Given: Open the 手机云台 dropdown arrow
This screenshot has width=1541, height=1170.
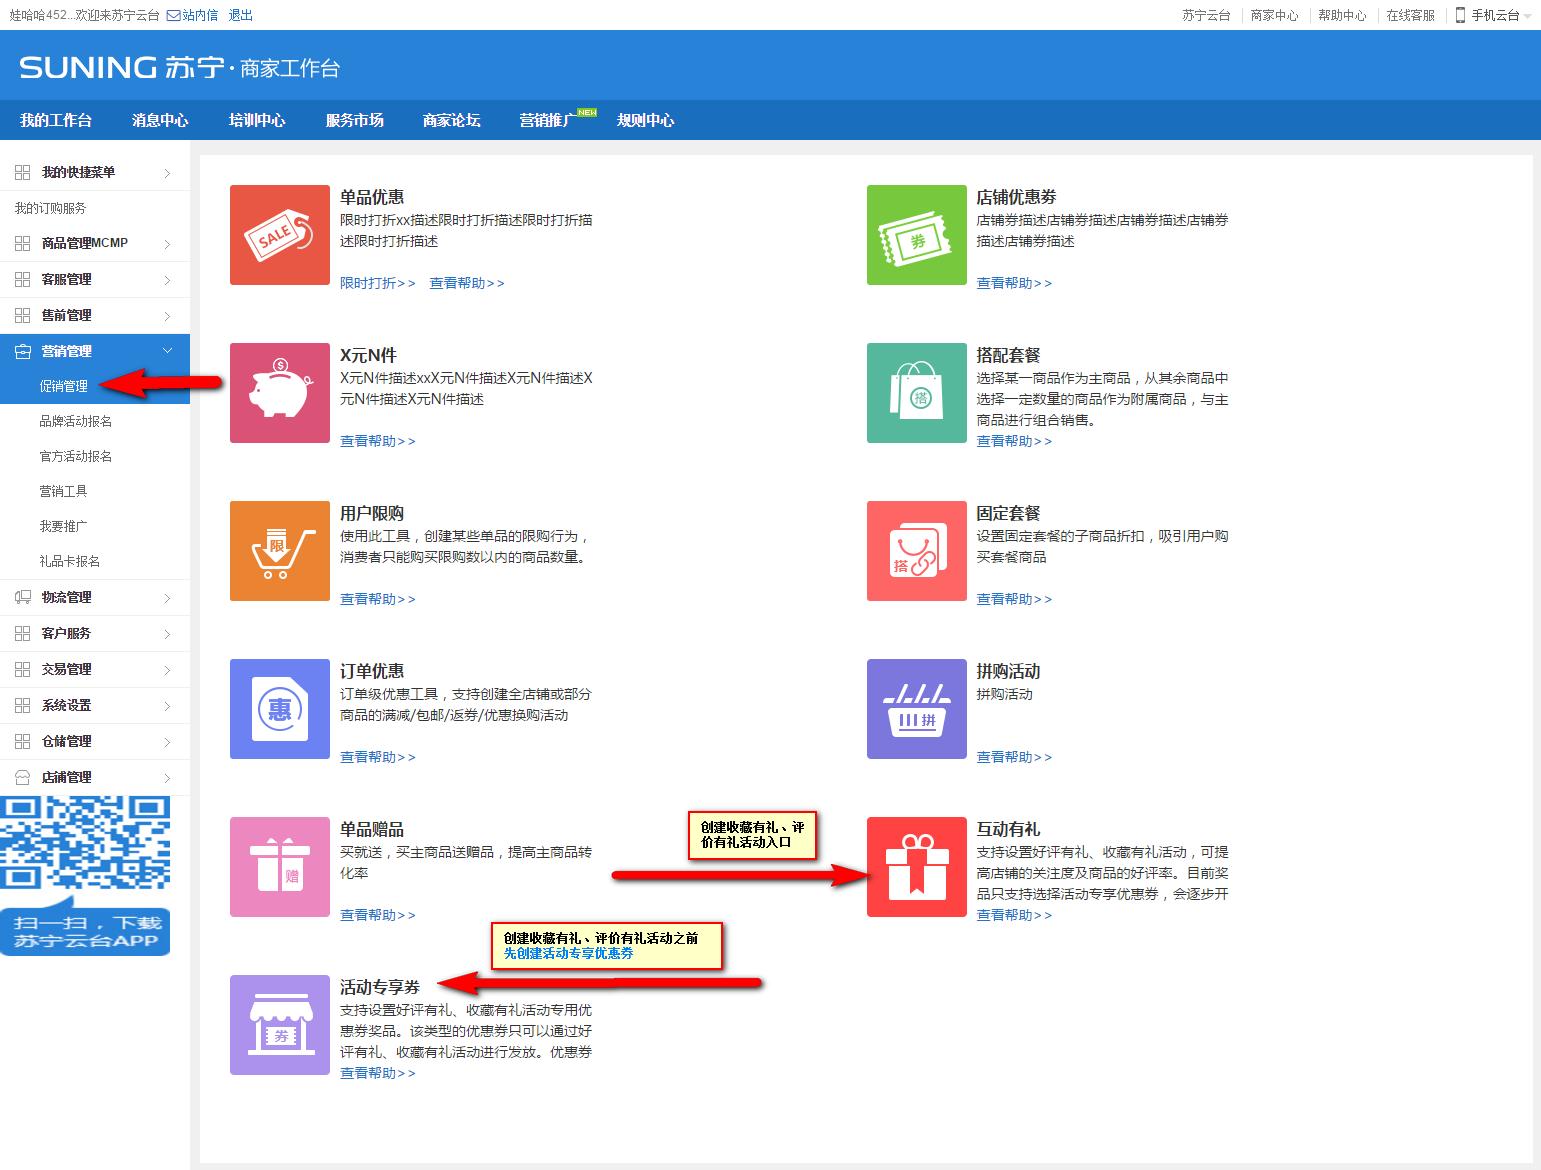Looking at the screenshot, I should 1527,16.
